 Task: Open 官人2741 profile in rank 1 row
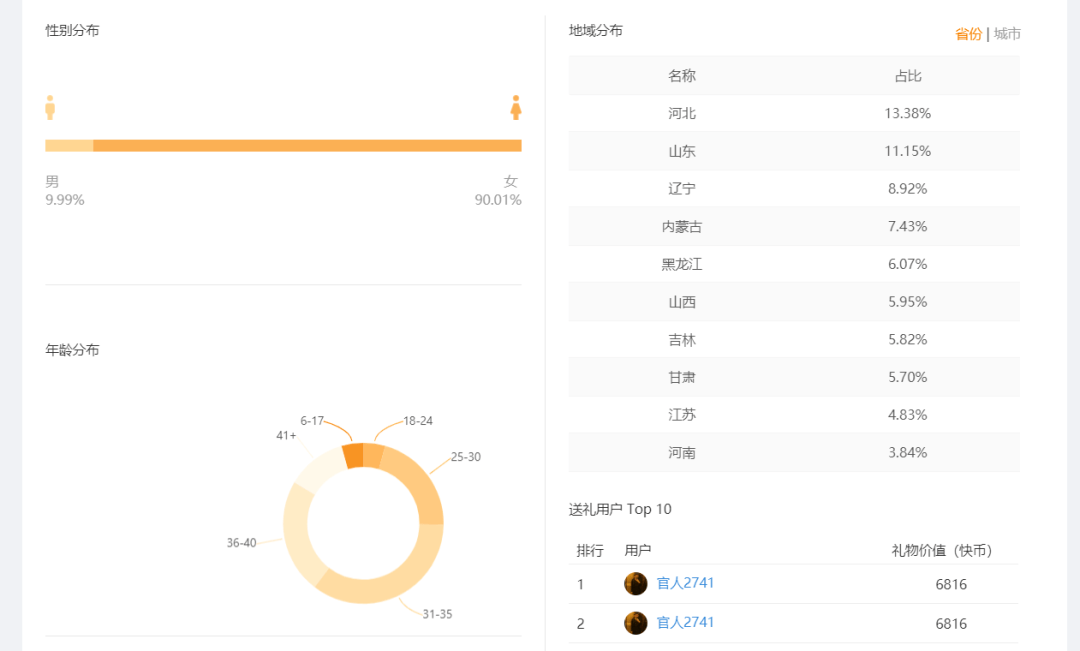686,583
